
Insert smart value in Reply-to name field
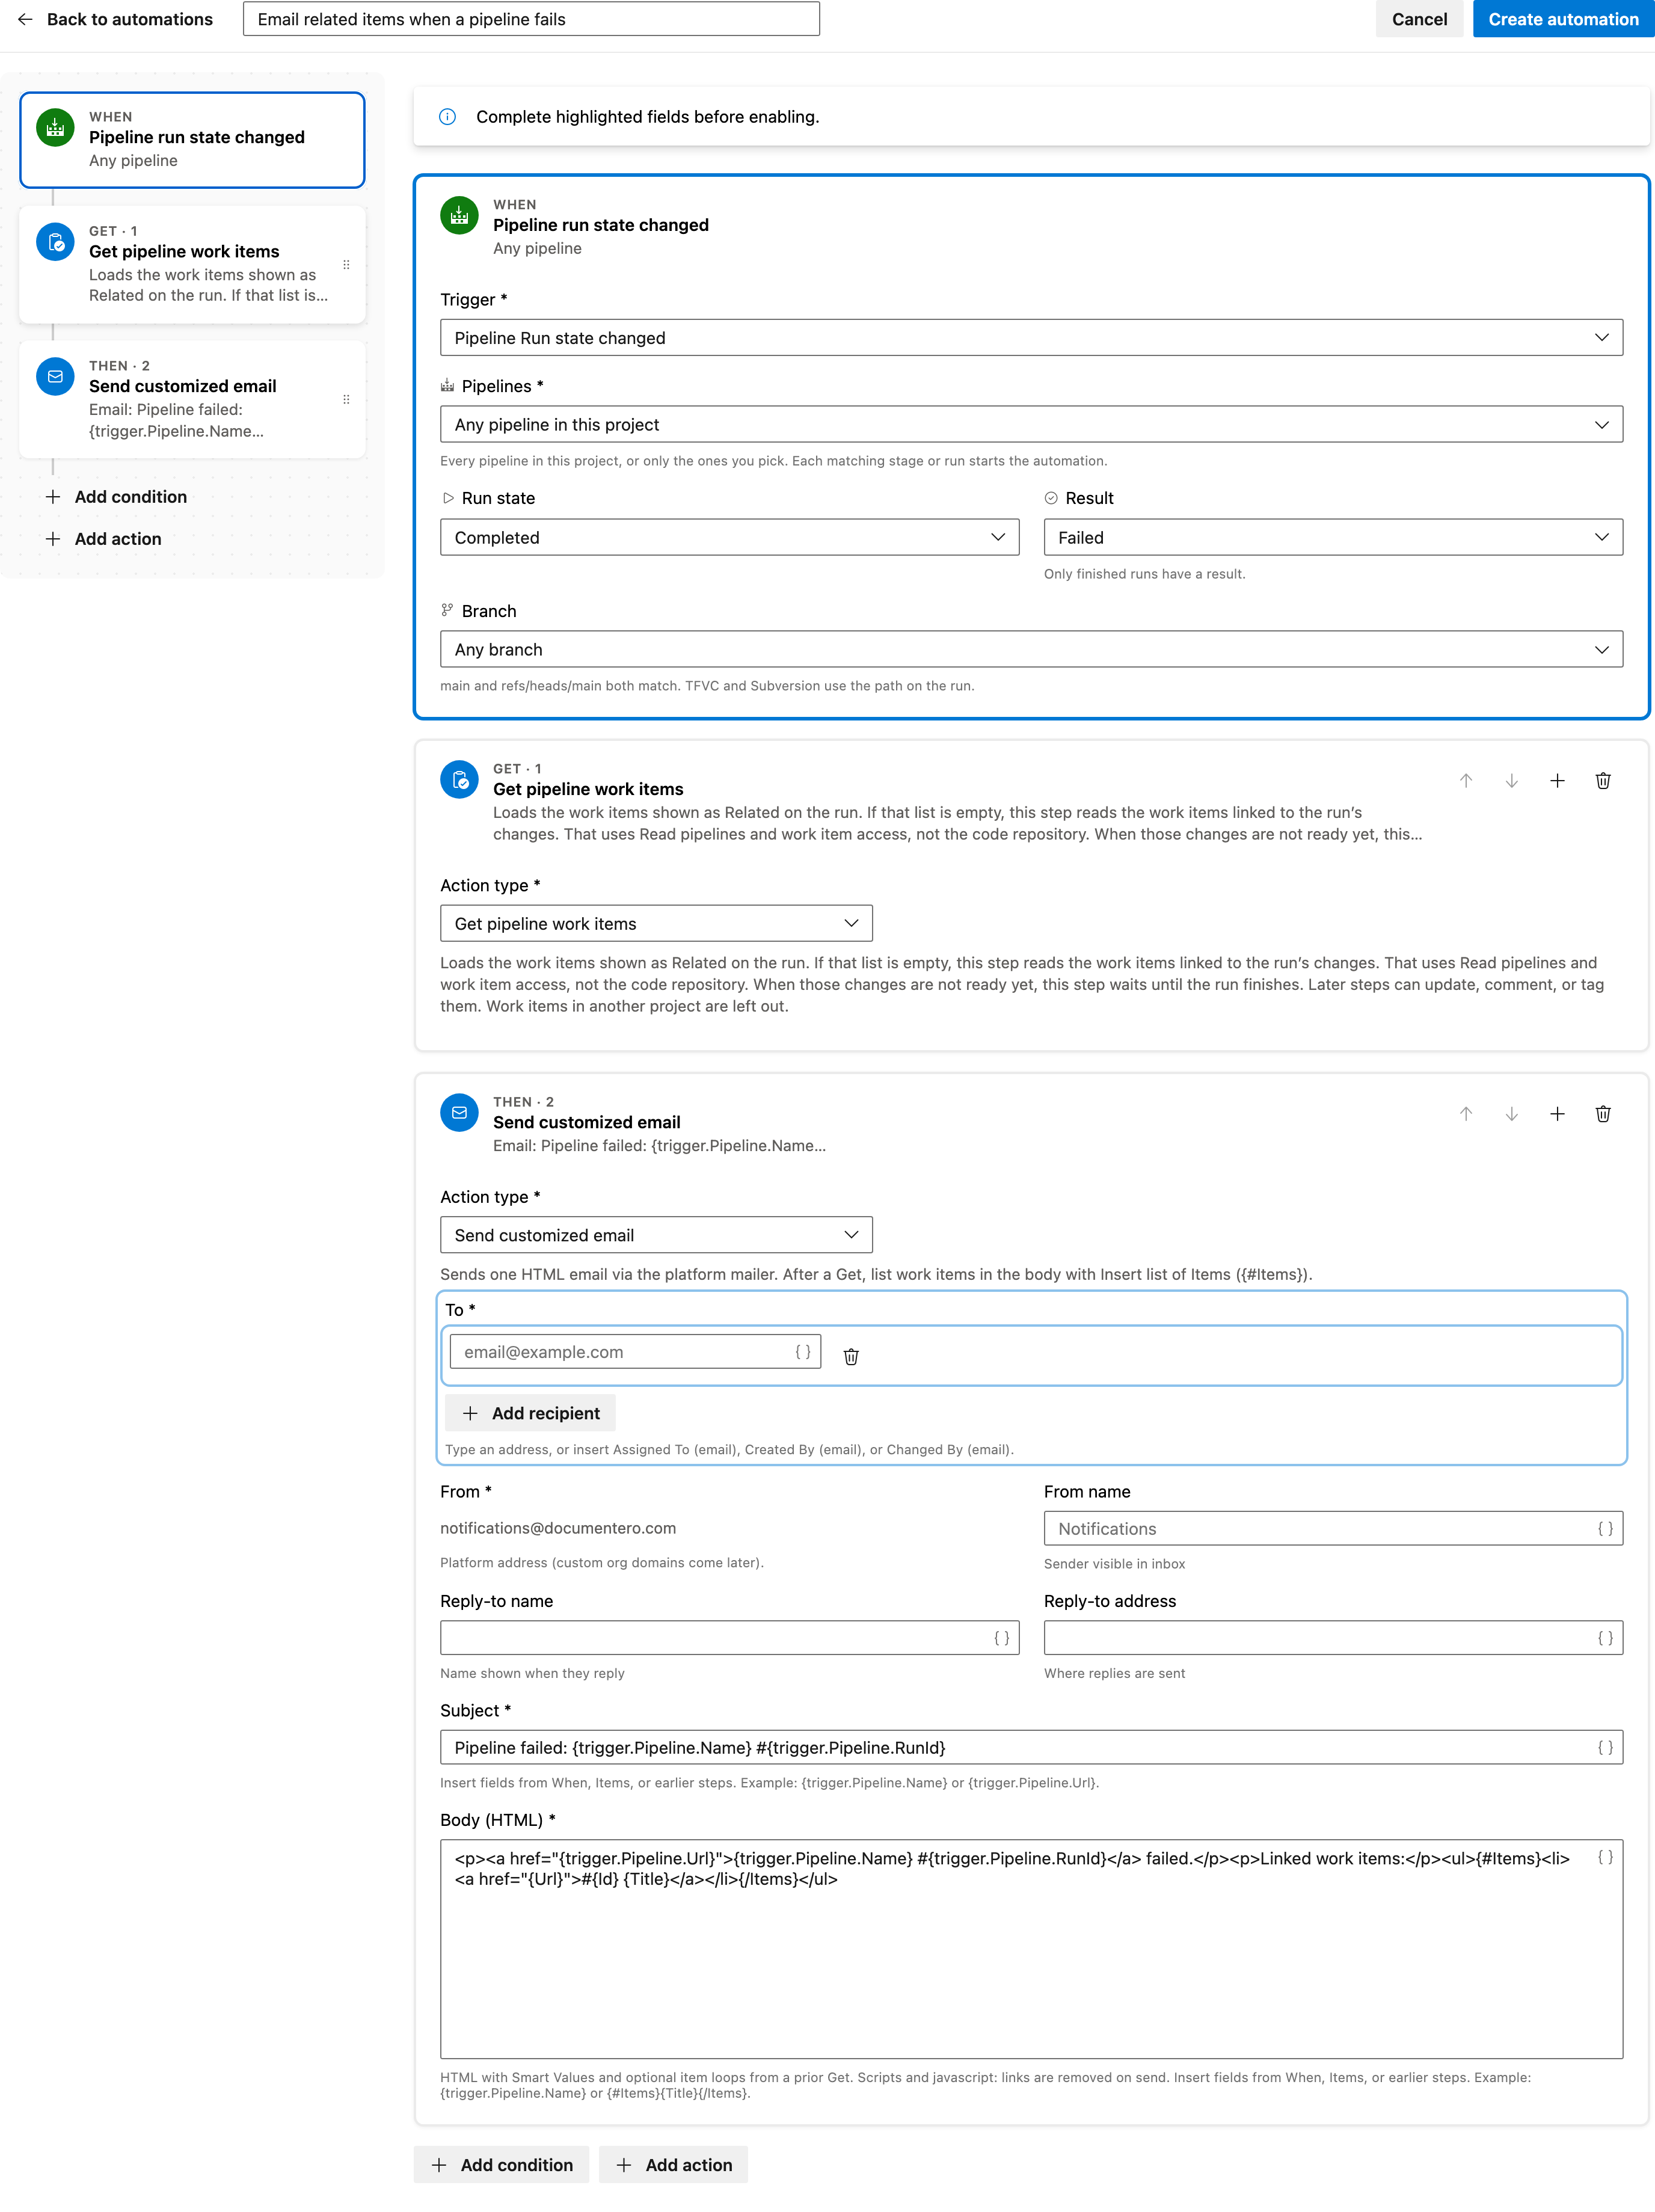(x=1001, y=1638)
